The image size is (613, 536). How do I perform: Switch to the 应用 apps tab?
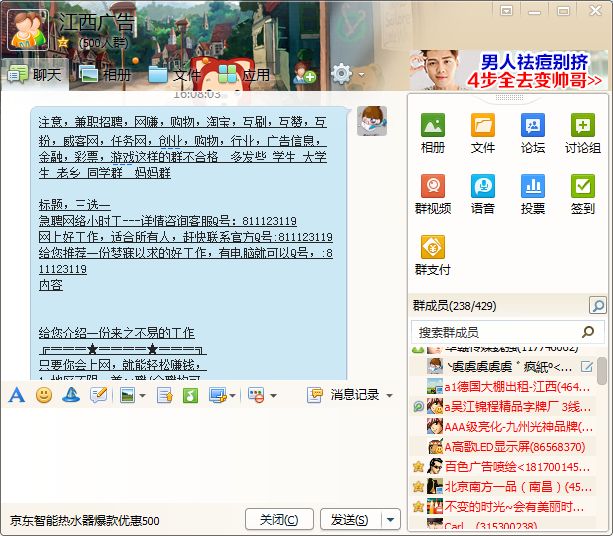point(244,74)
